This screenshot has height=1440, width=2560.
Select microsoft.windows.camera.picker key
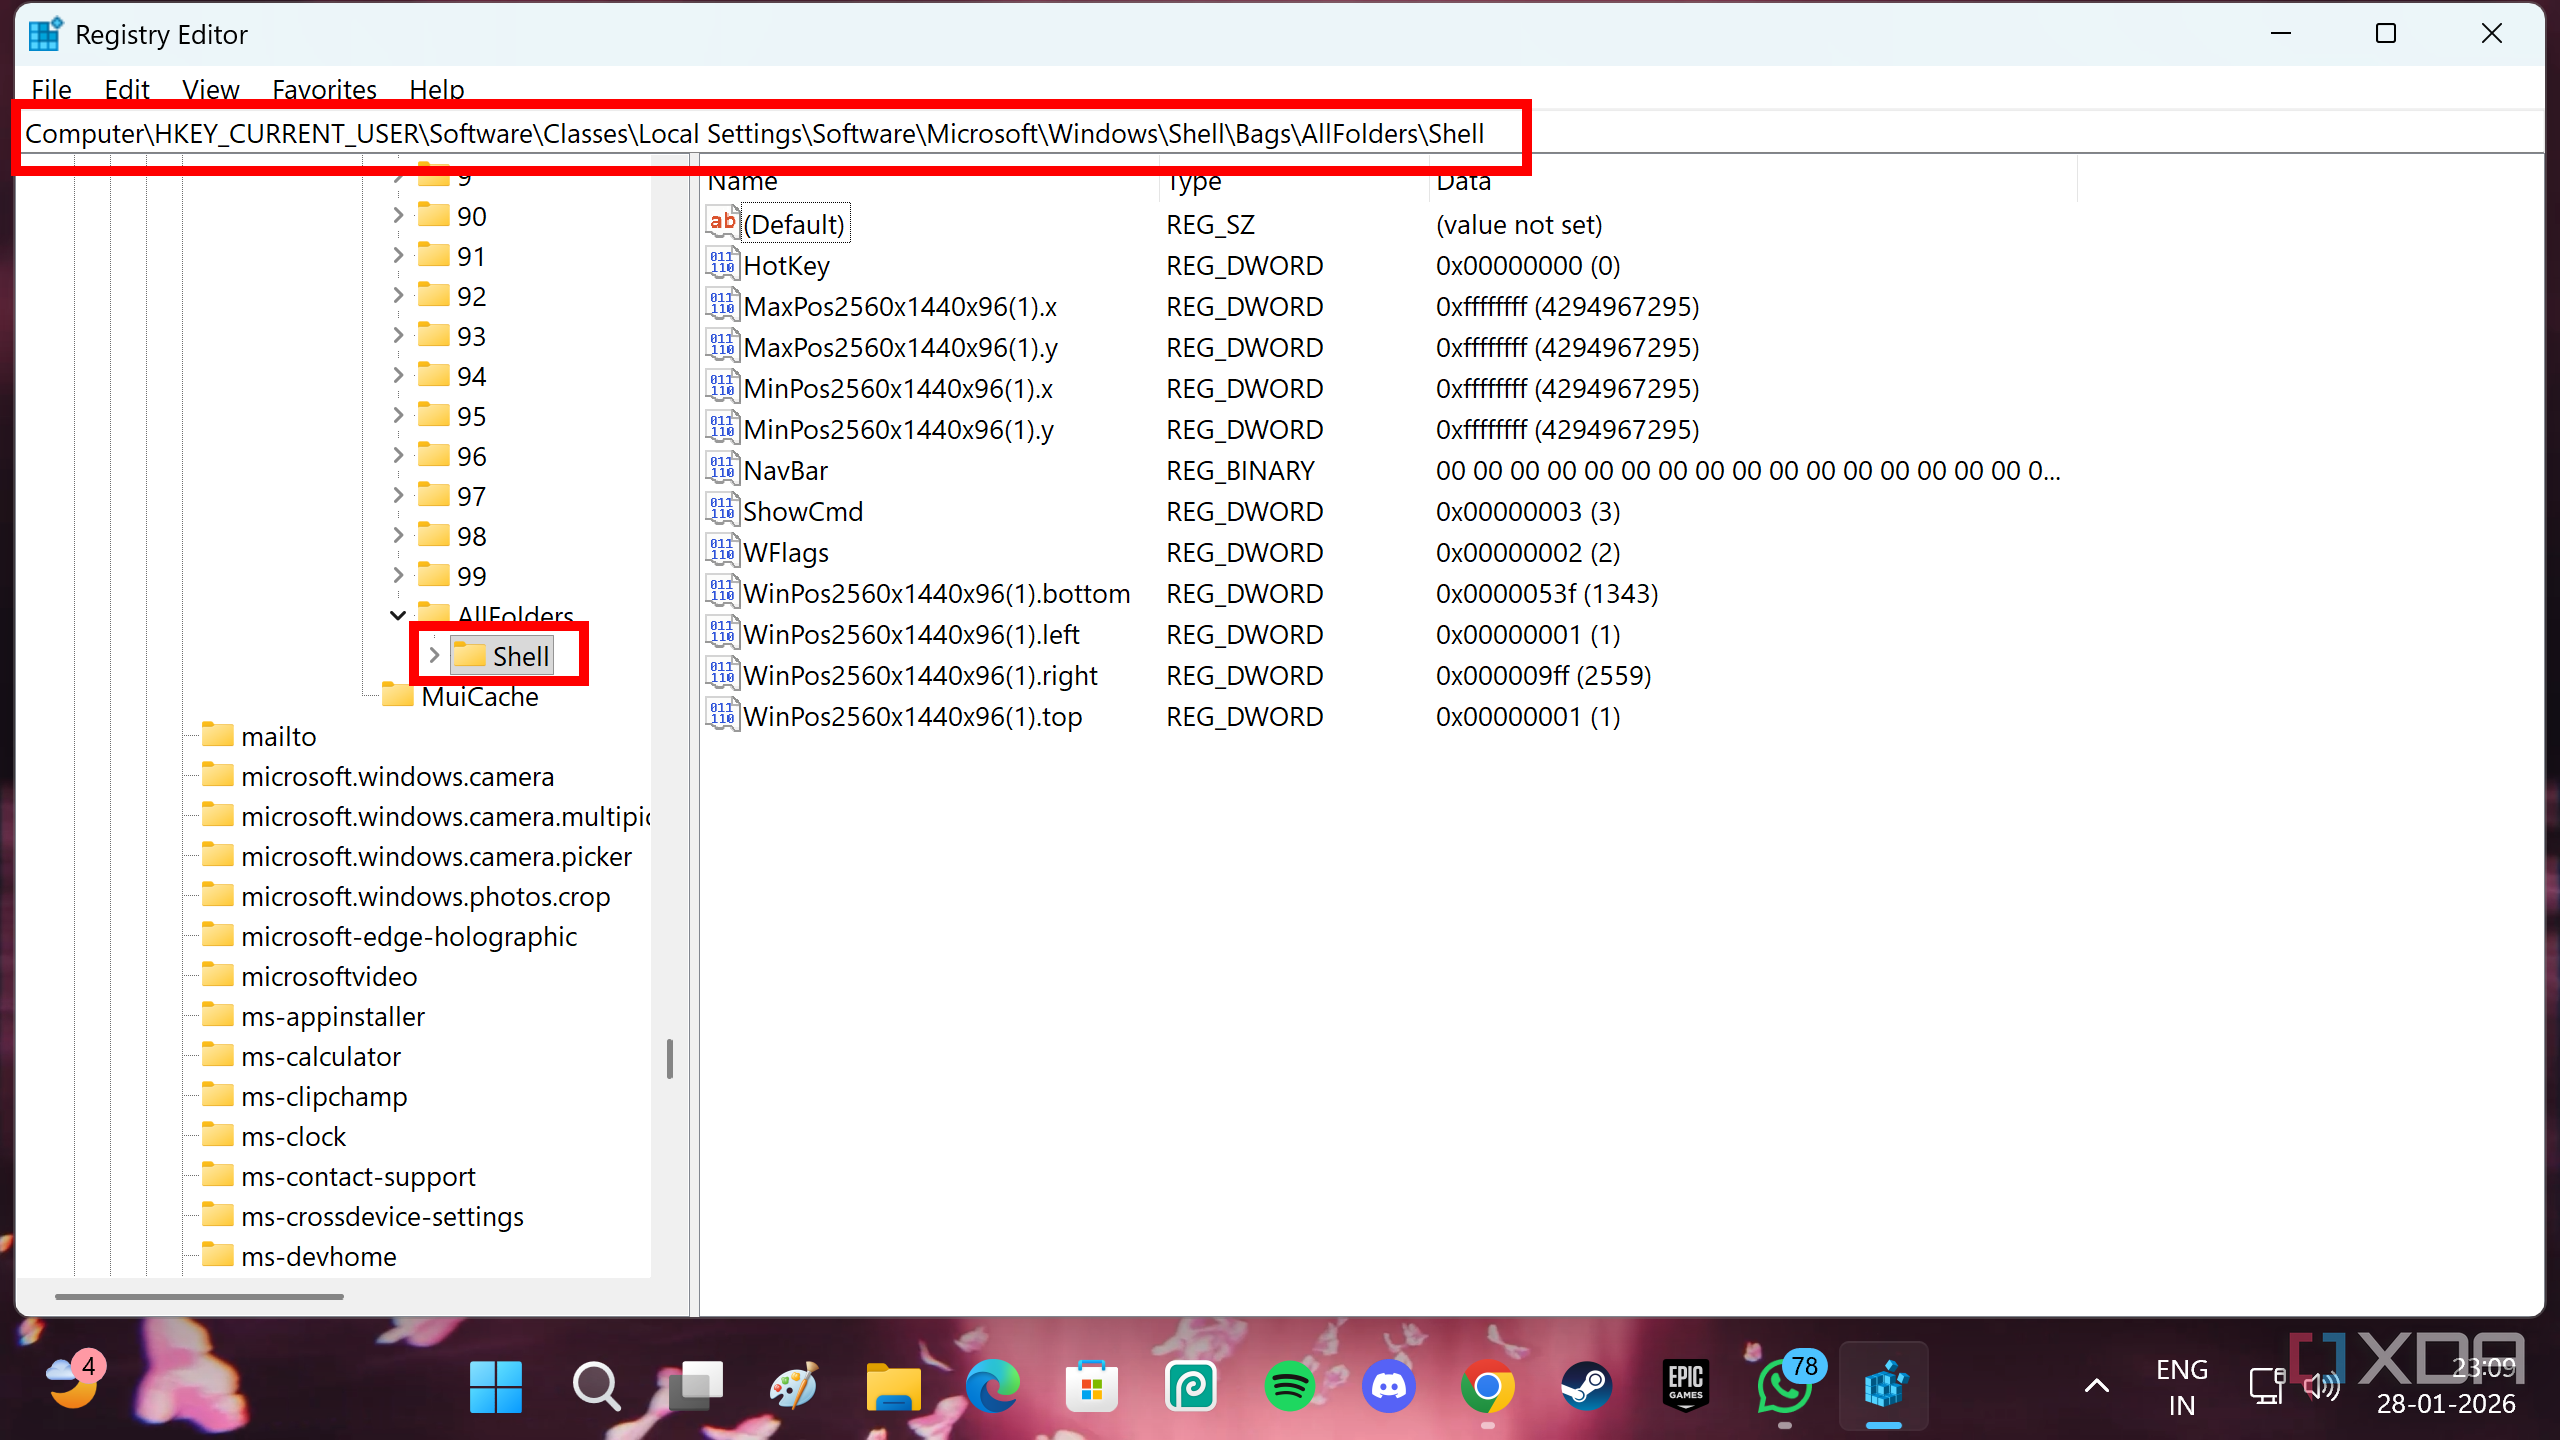[x=436, y=856]
